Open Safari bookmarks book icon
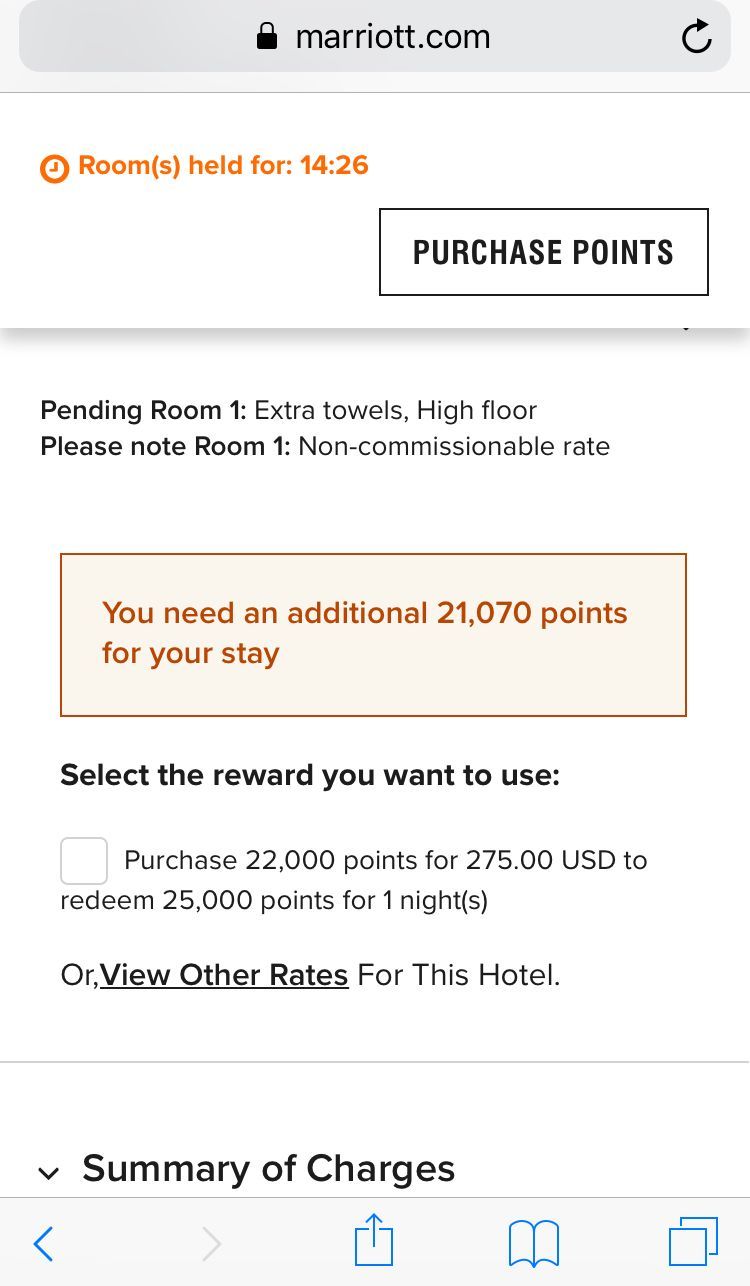750x1286 pixels. pos(534,1245)
